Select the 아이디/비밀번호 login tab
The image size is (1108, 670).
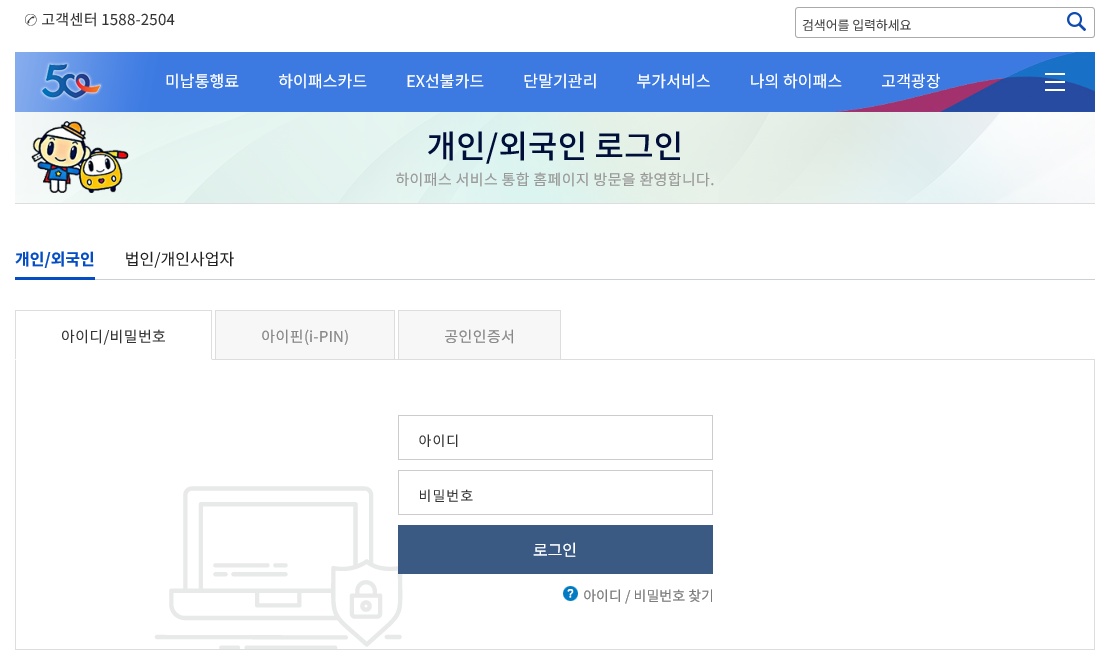tap(113, 336)
